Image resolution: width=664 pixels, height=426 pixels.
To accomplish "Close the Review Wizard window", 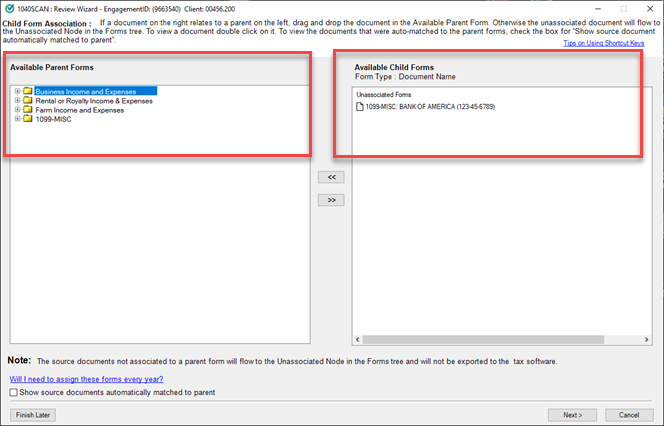I will coord(650,8).
